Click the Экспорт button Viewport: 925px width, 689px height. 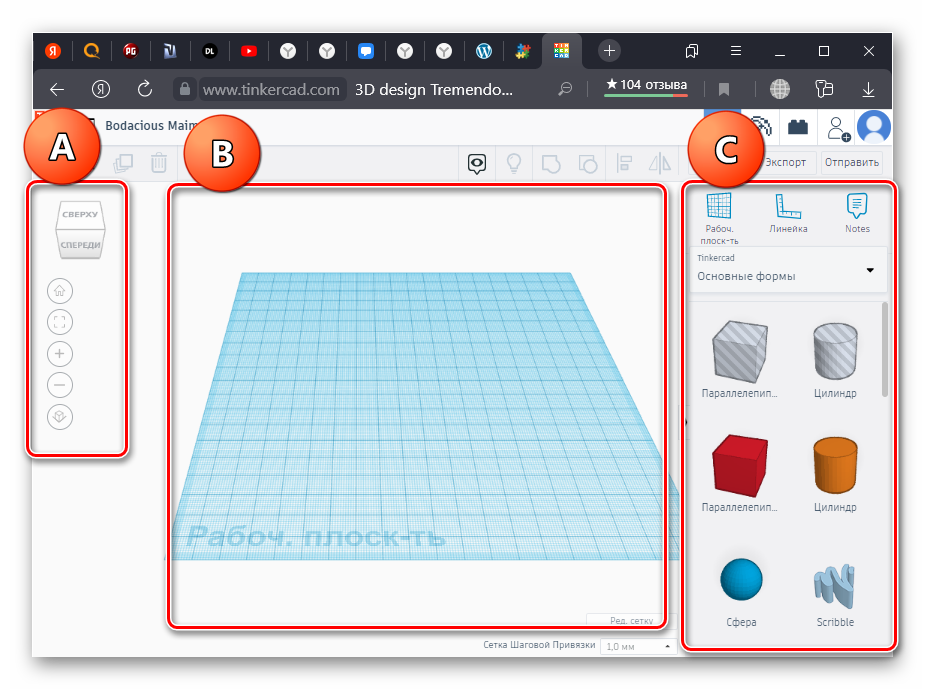(x=785, y=162)
